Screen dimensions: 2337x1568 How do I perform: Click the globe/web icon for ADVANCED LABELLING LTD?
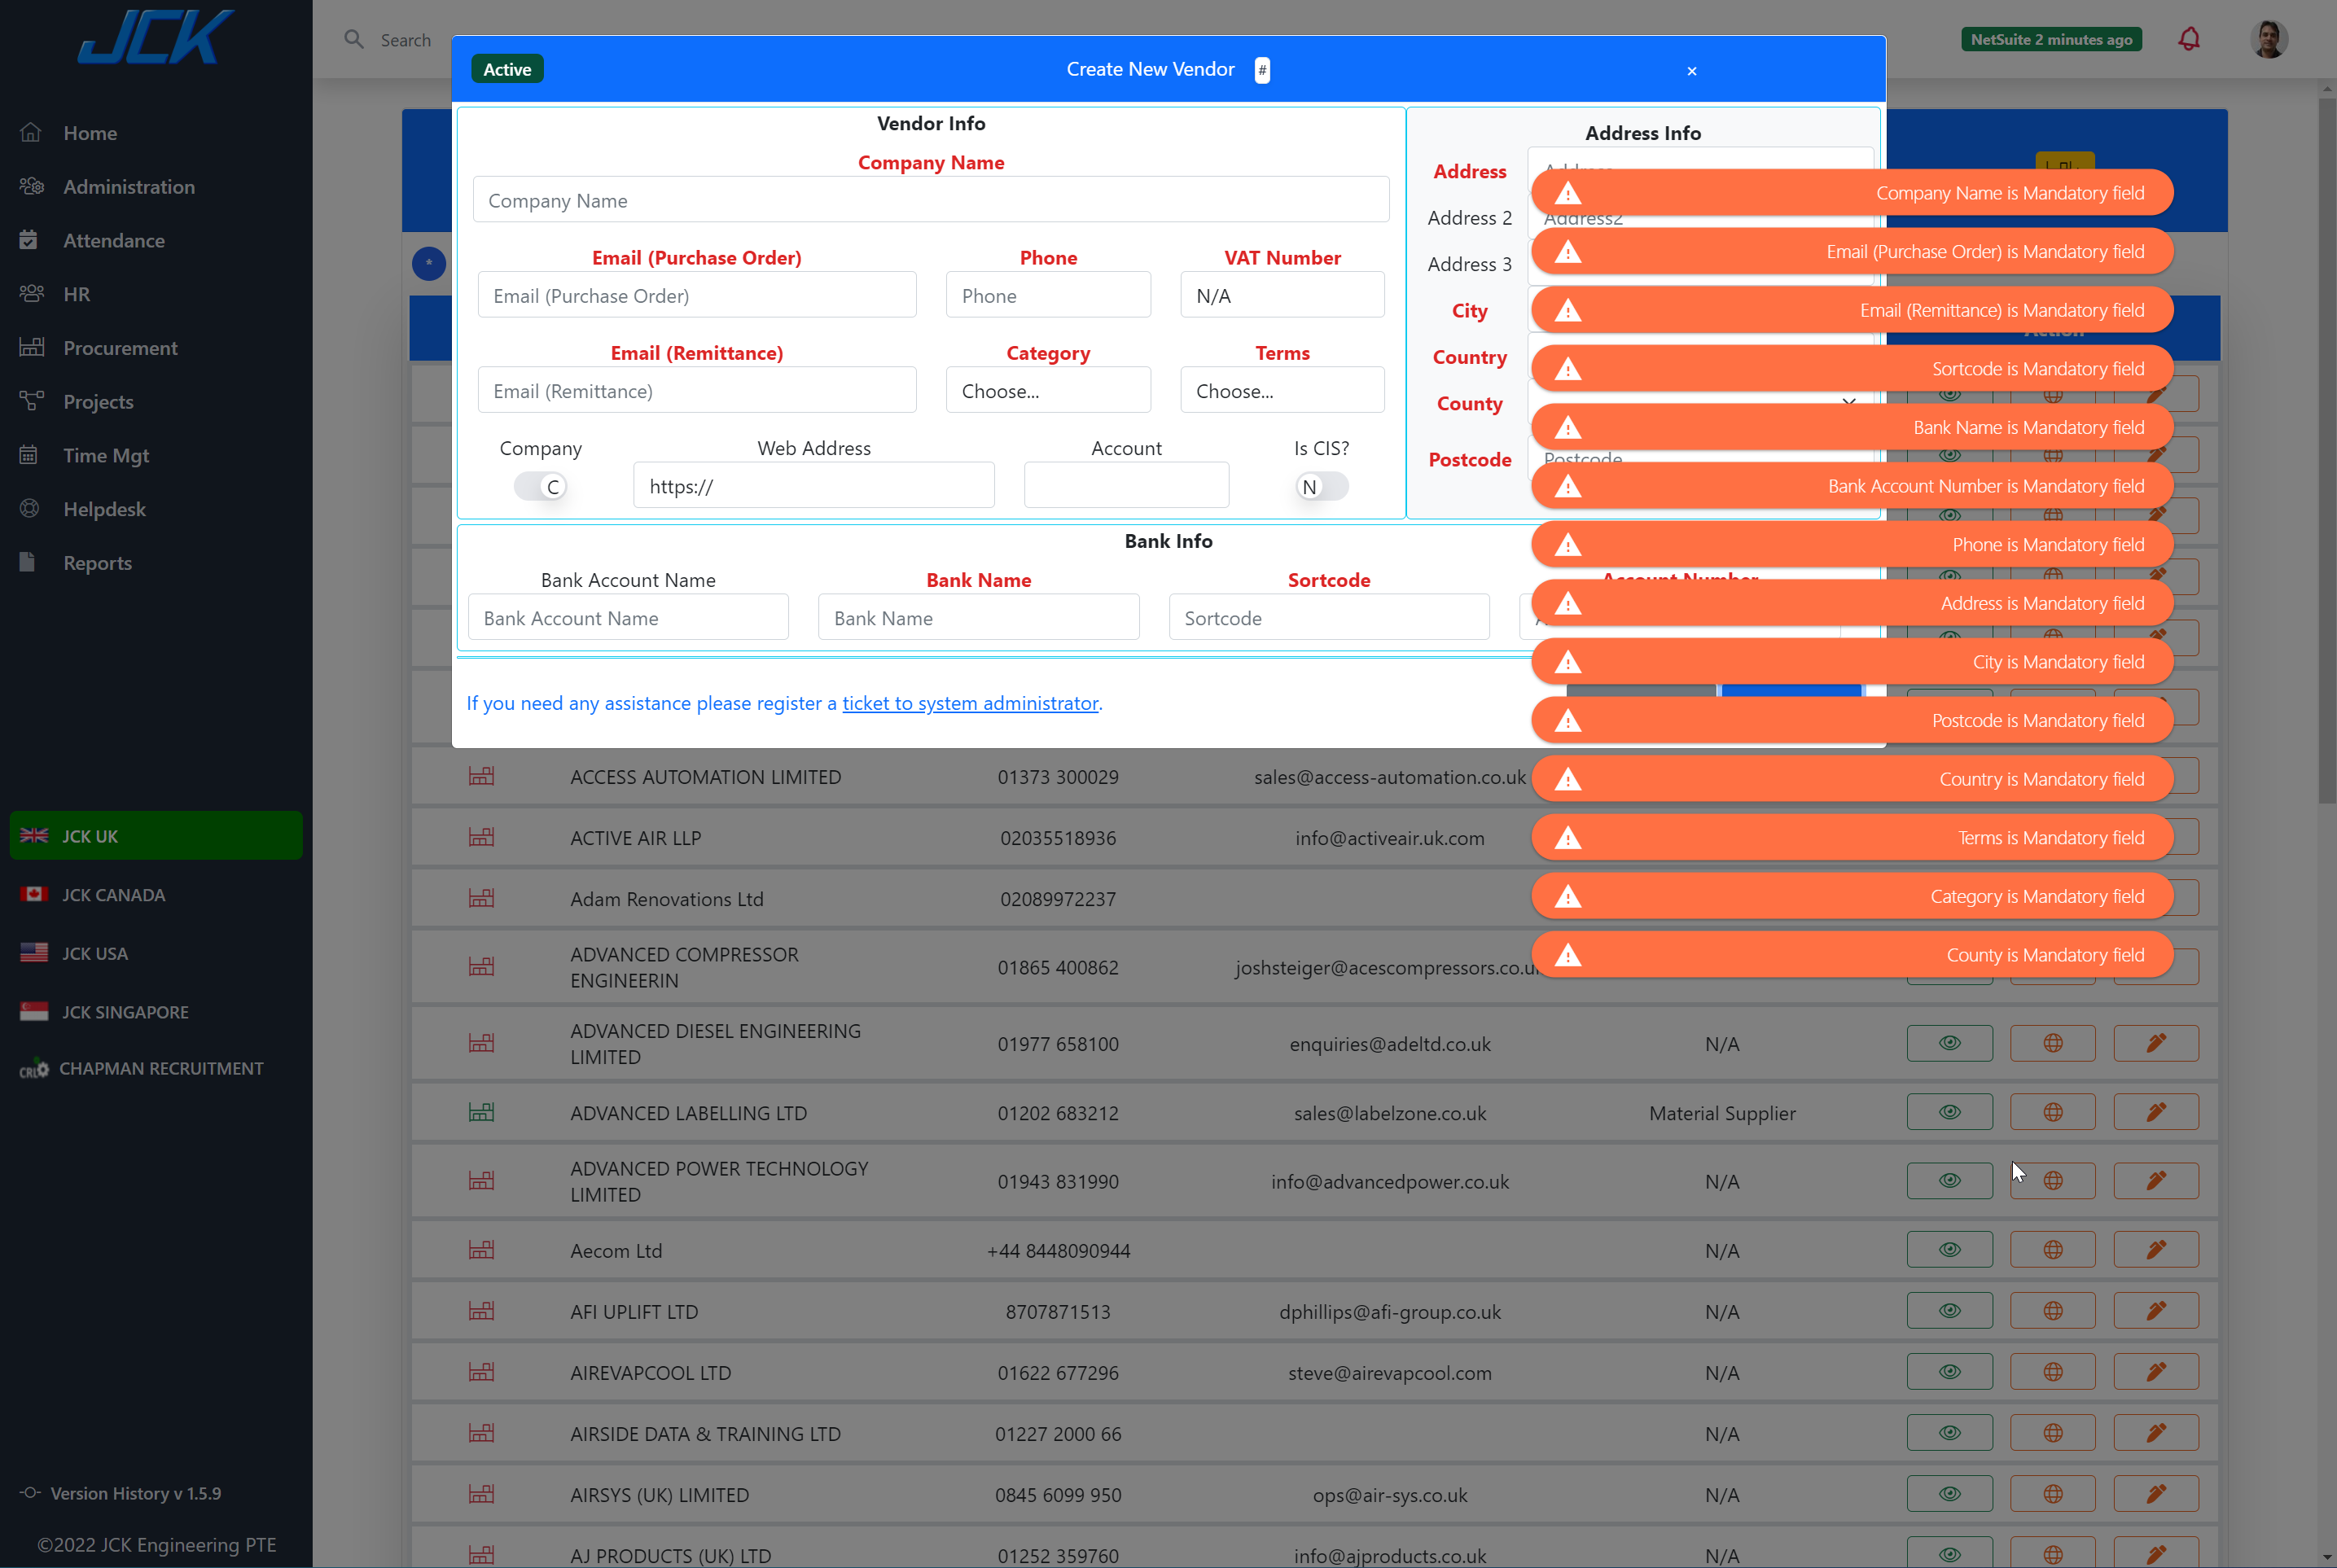[x=2054, y=1111]
